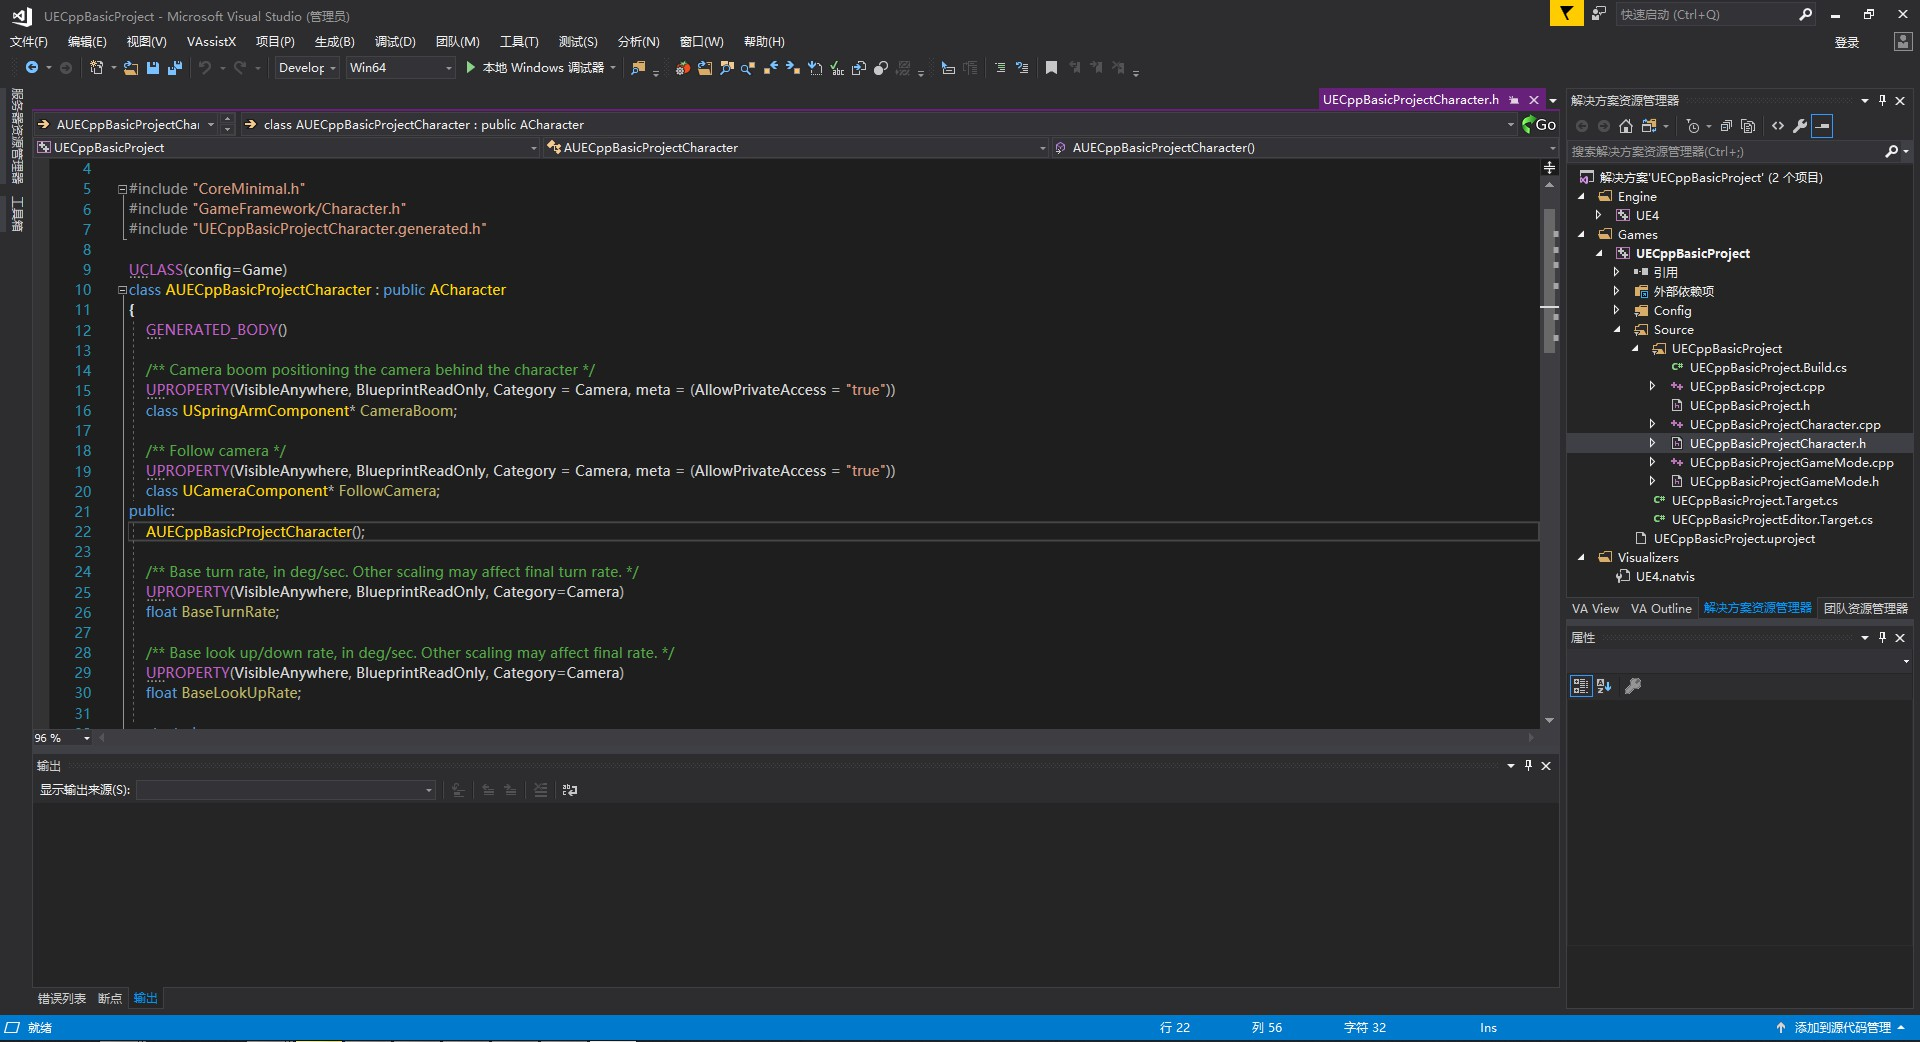Viewport: 1920px width, 1042px height.
Task: Start debugging with the green play button
Action: pos(471,67)
